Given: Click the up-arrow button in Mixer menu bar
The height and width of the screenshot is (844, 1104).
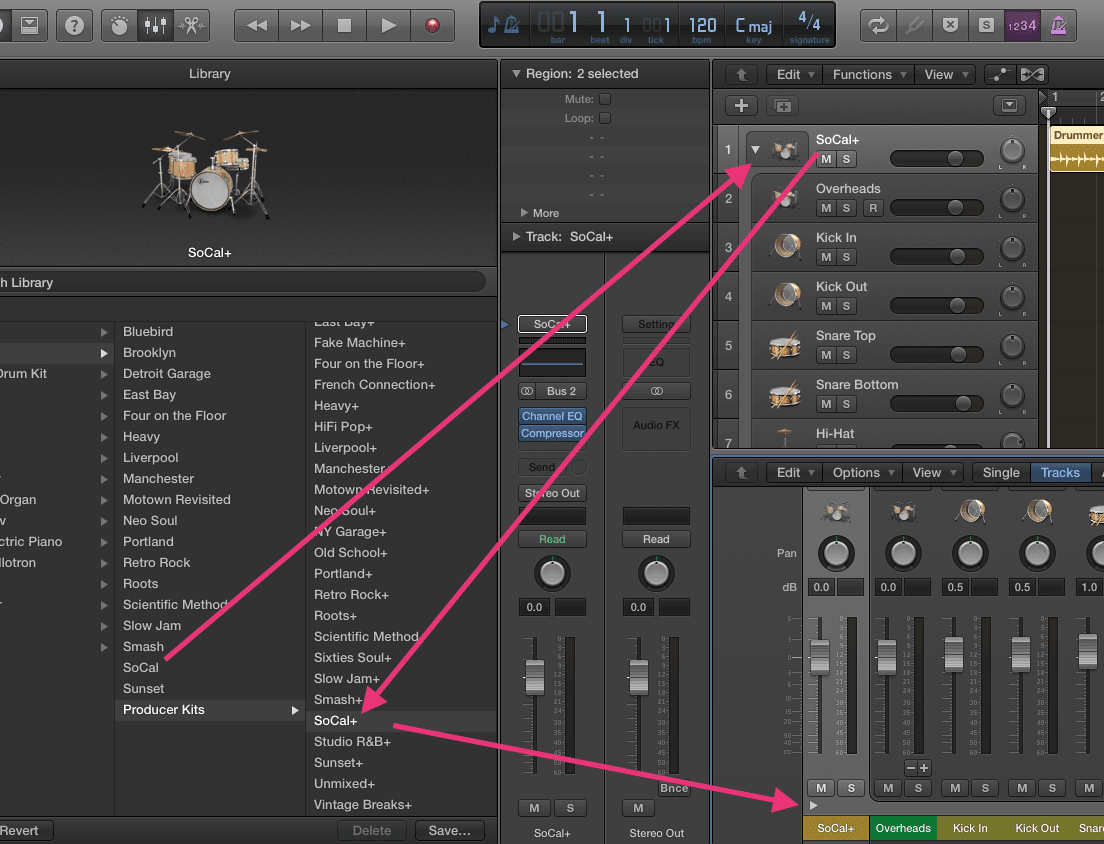Looking at the screenshot, I should coord(741,472).
